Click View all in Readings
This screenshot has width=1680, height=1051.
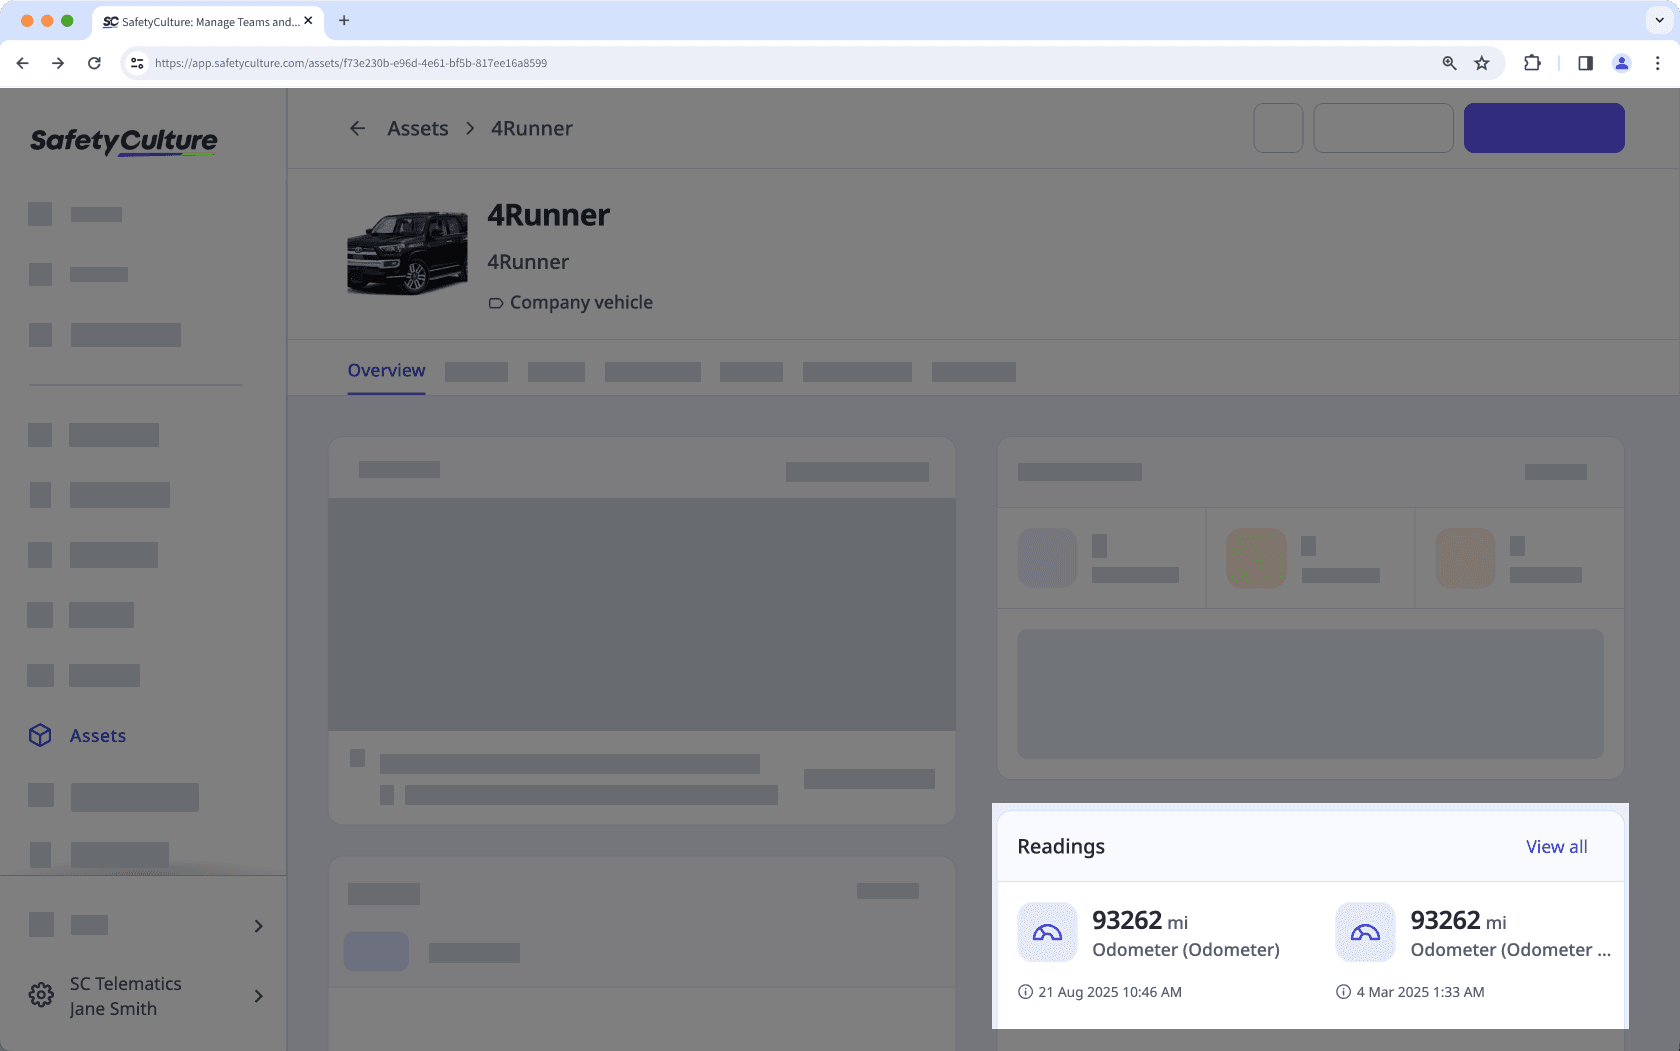click(x=1556, y=847)
